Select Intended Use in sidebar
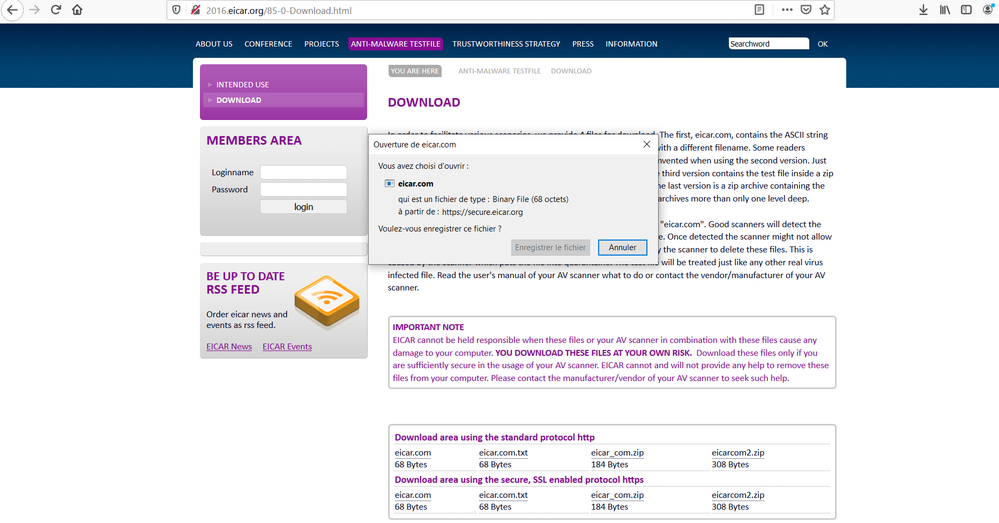 click(242, 84)
